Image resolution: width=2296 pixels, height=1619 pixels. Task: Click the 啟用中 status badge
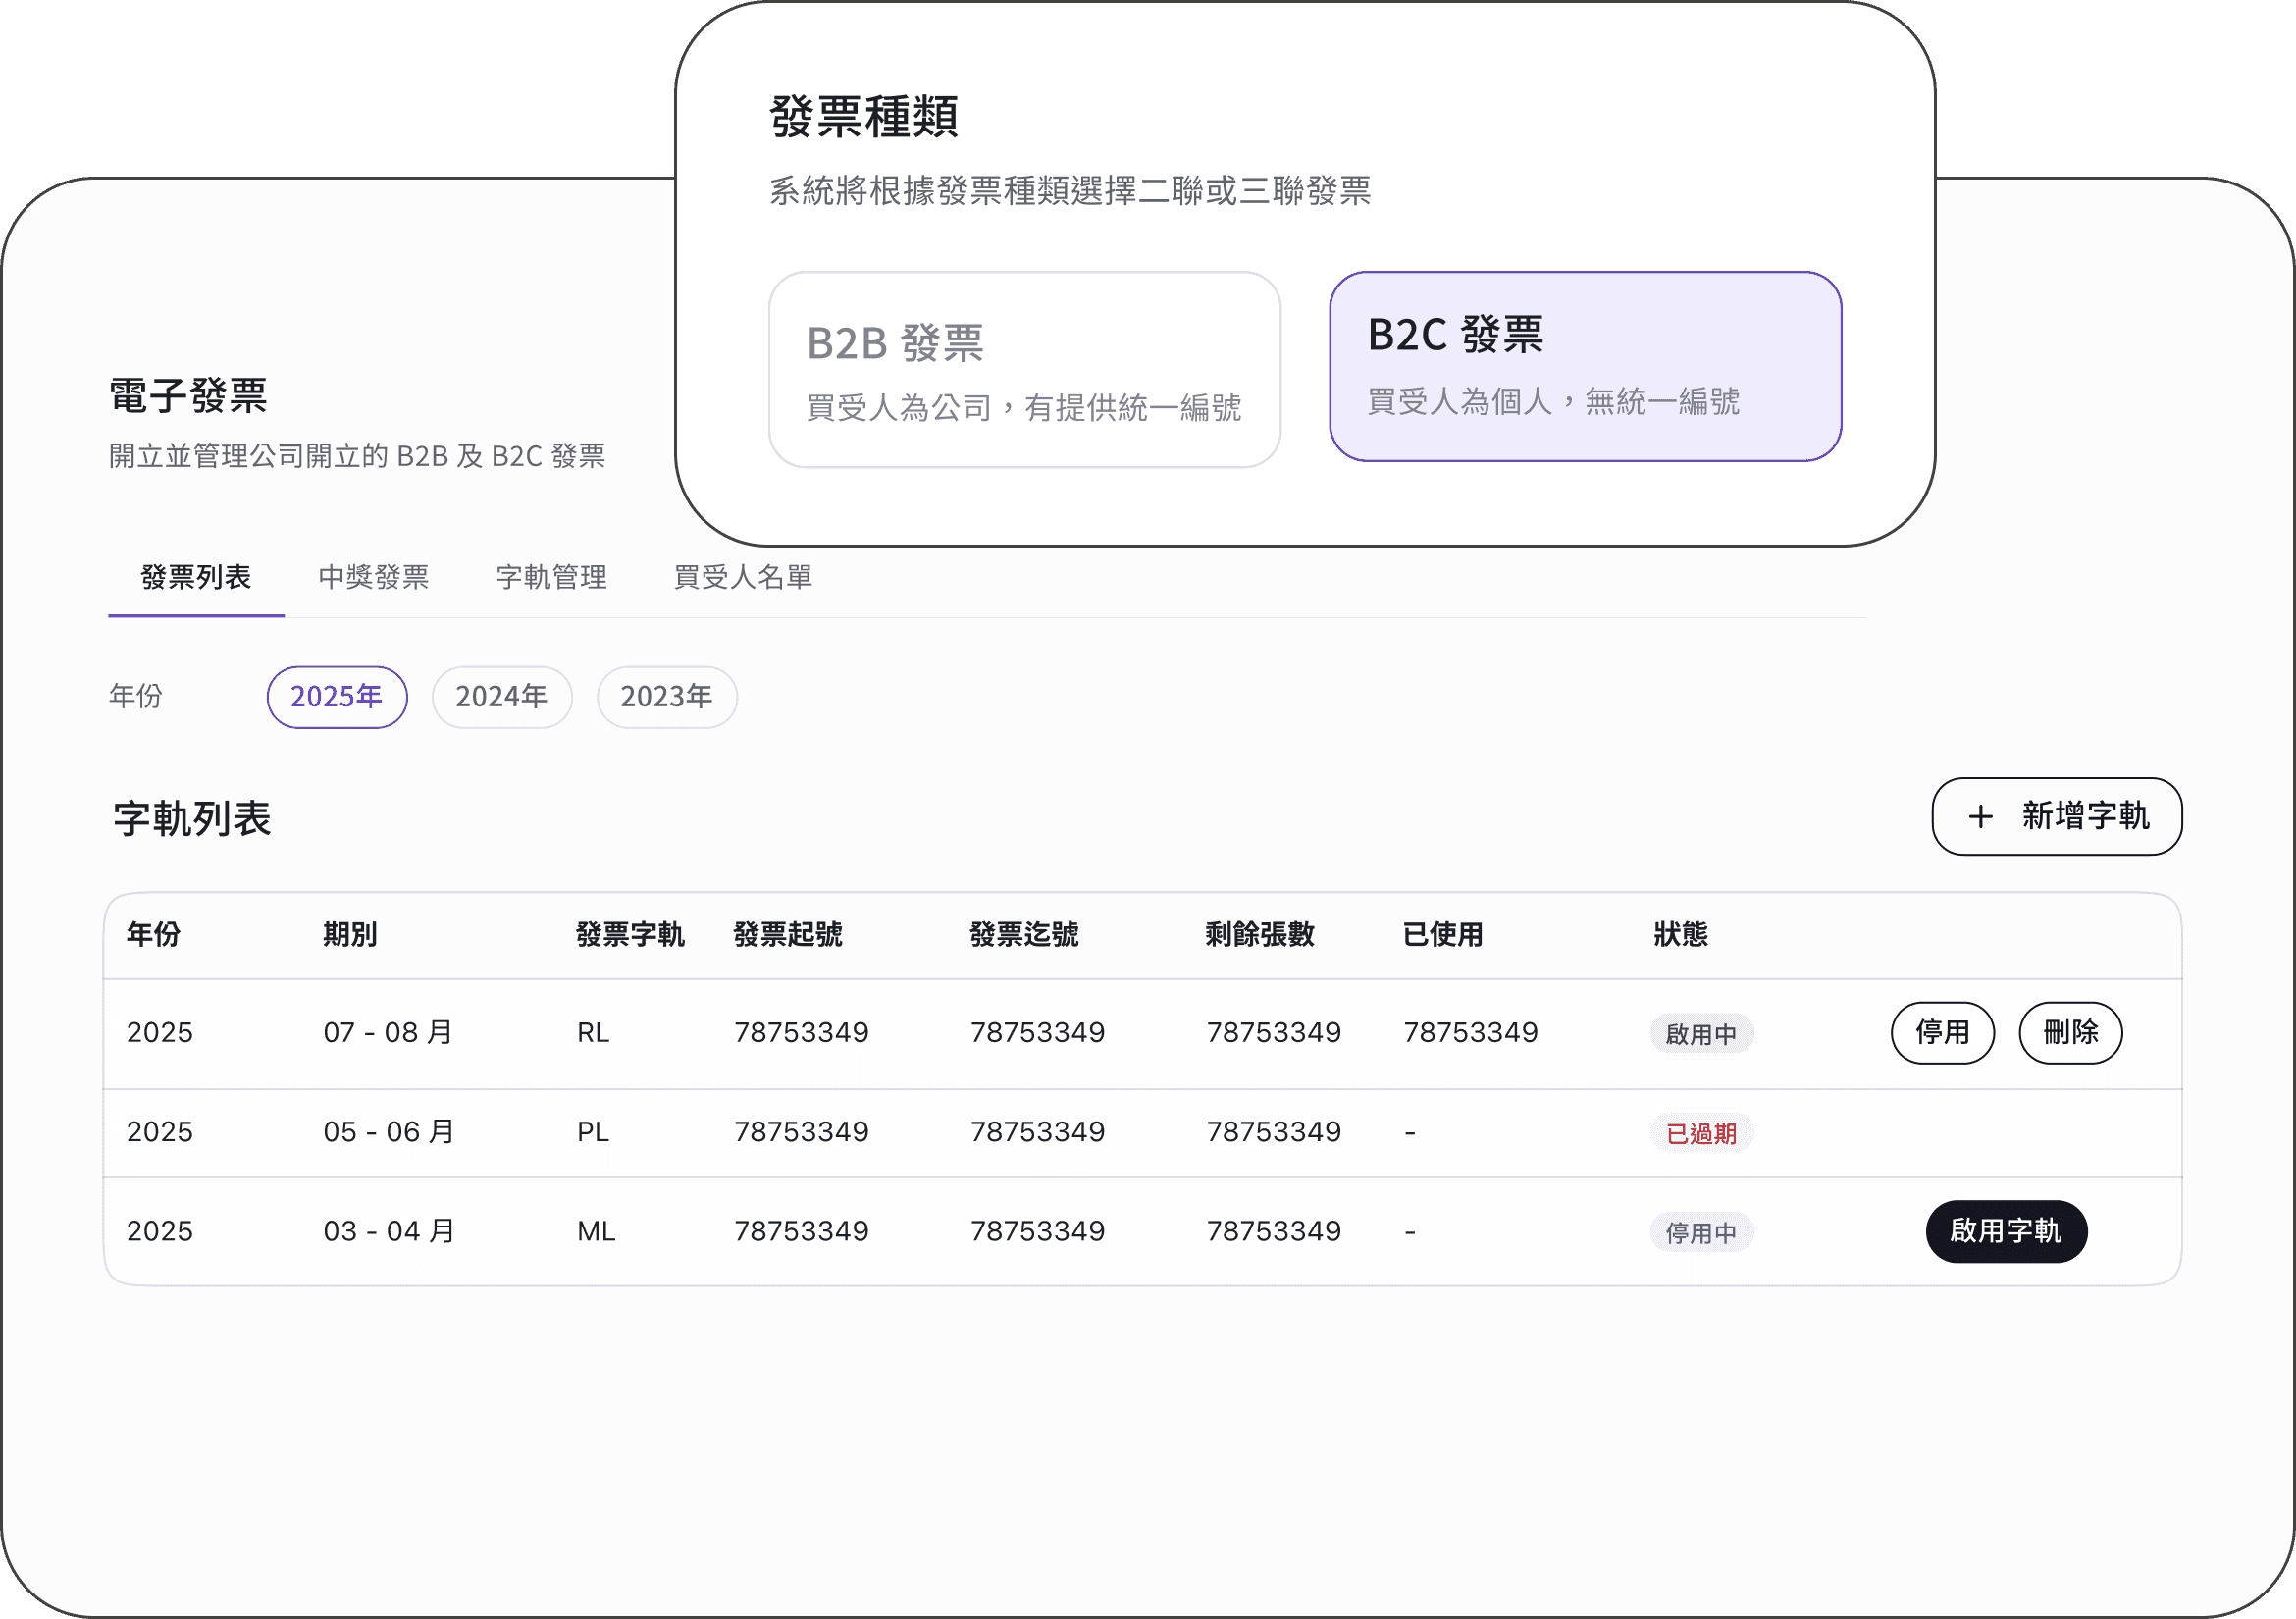(1701, 1034)
